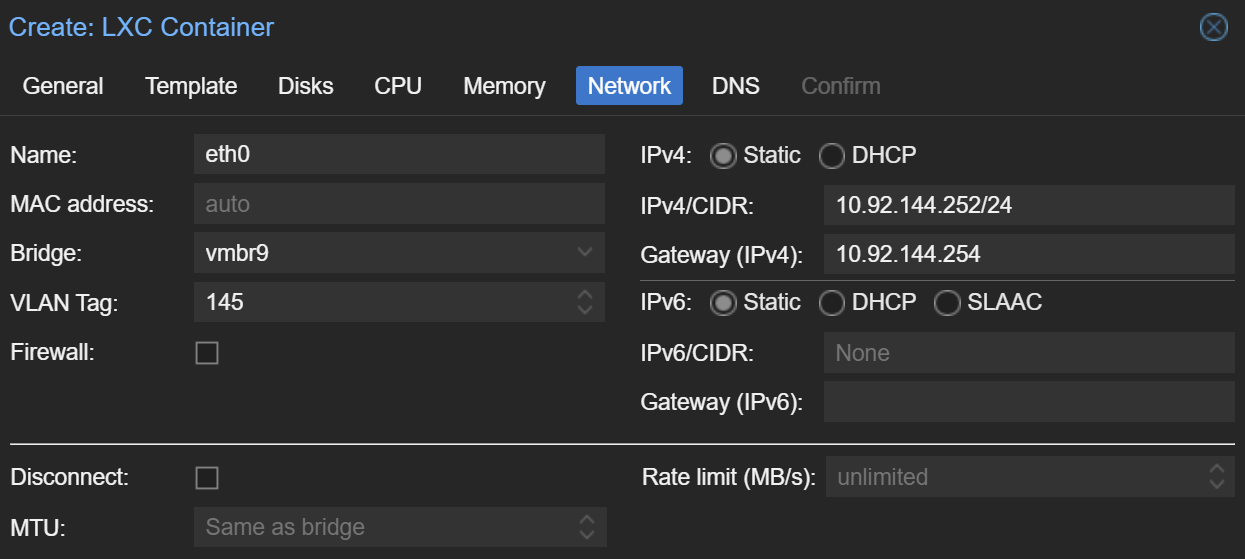The width and height of the screenshot is (1245, 559).
Task: Choose DHCP for IPv6
Action: 832,303
